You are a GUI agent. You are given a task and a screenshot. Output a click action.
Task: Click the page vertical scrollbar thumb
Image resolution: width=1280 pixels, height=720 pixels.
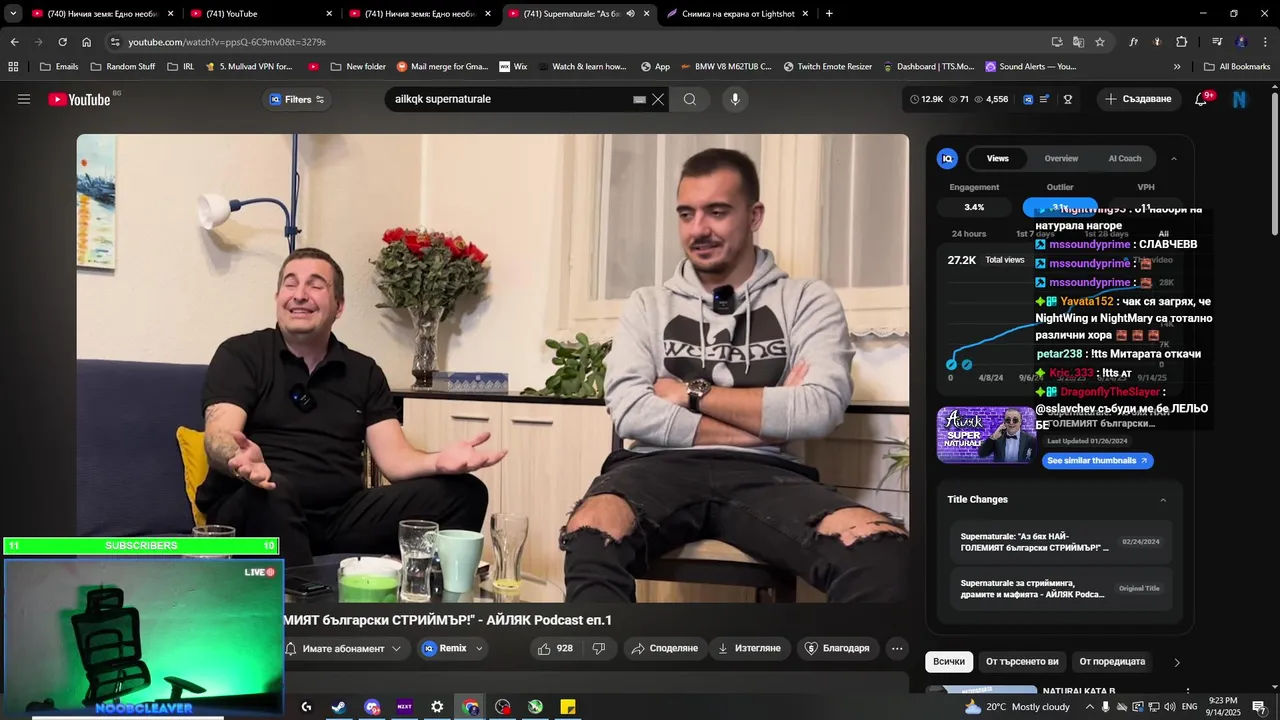tap(1274, 165)
